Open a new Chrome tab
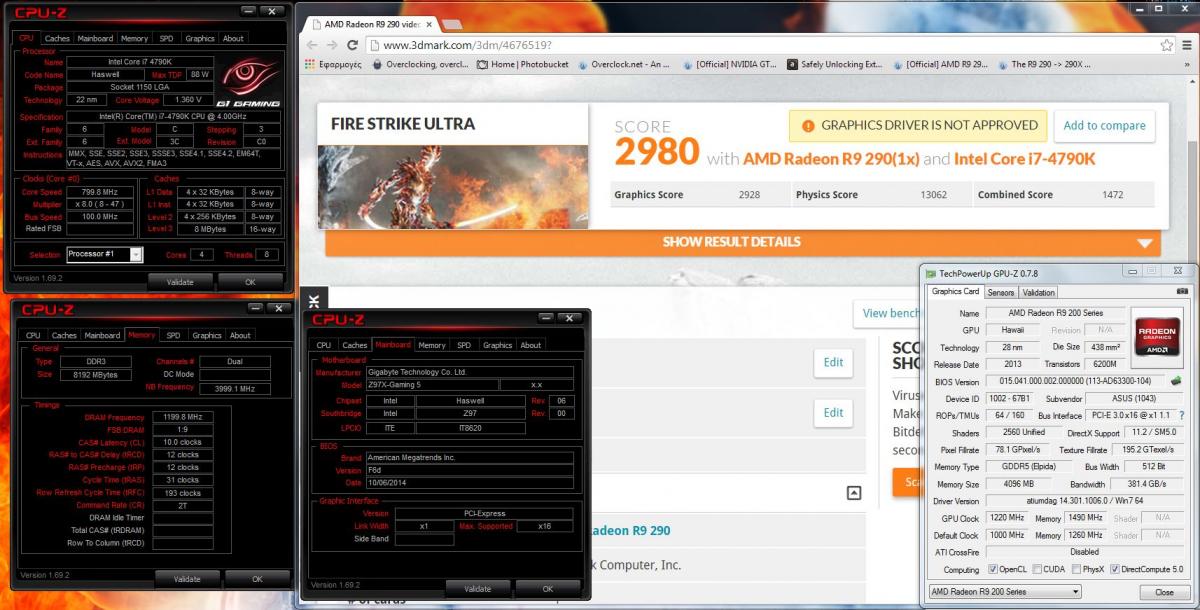This screenshot has width=1200, height=610. coord(453,22)
